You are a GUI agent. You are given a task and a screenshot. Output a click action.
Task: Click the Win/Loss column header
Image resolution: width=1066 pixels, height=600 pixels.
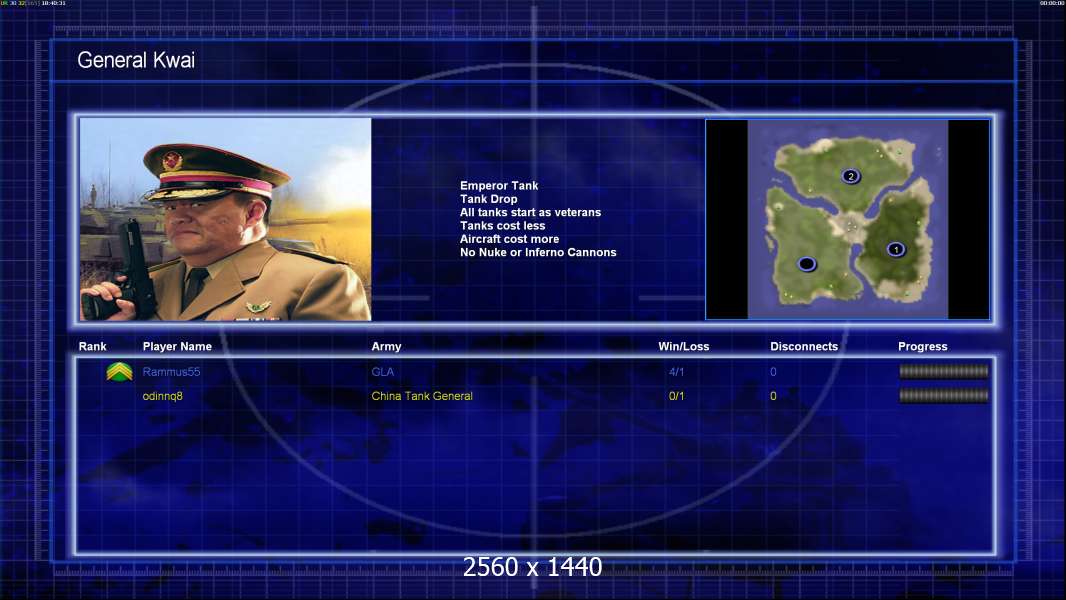[x=683, y=347]
